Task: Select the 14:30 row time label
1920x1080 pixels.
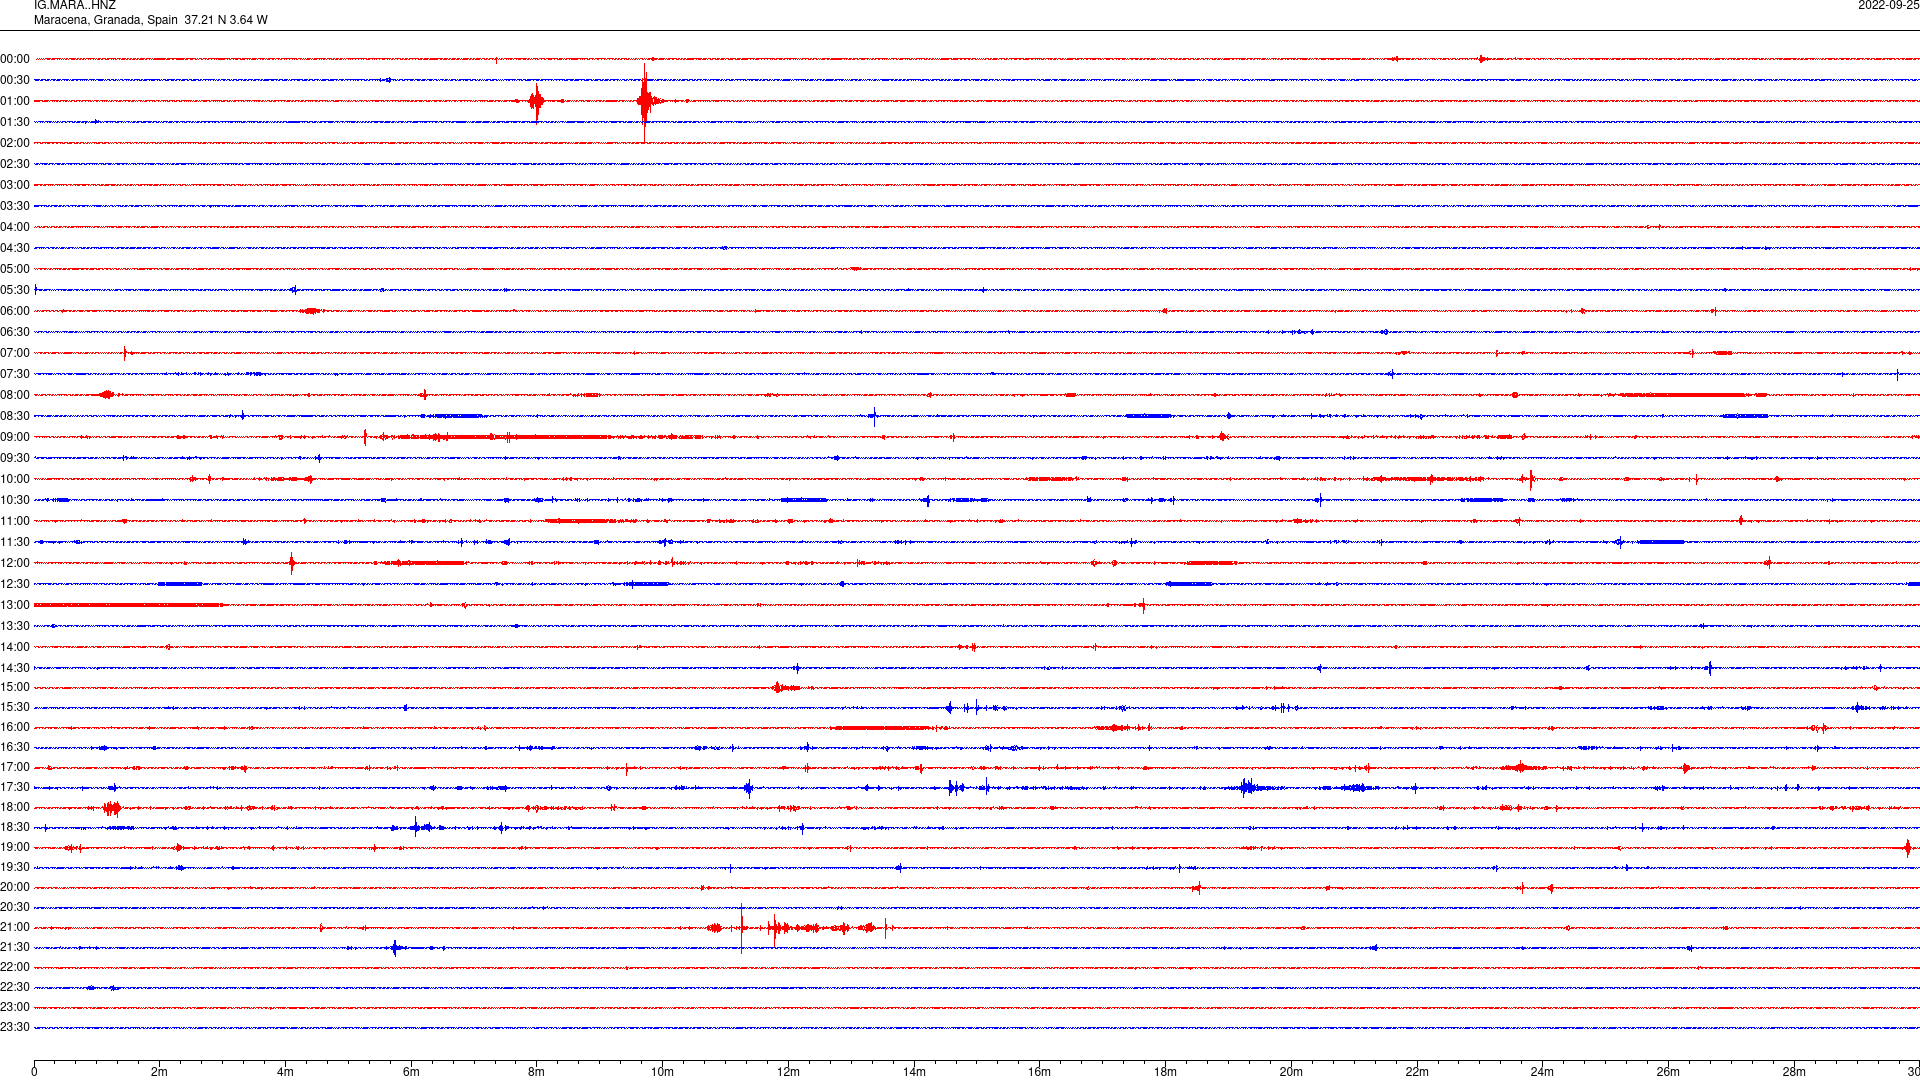Action: [x=15, y=668]
